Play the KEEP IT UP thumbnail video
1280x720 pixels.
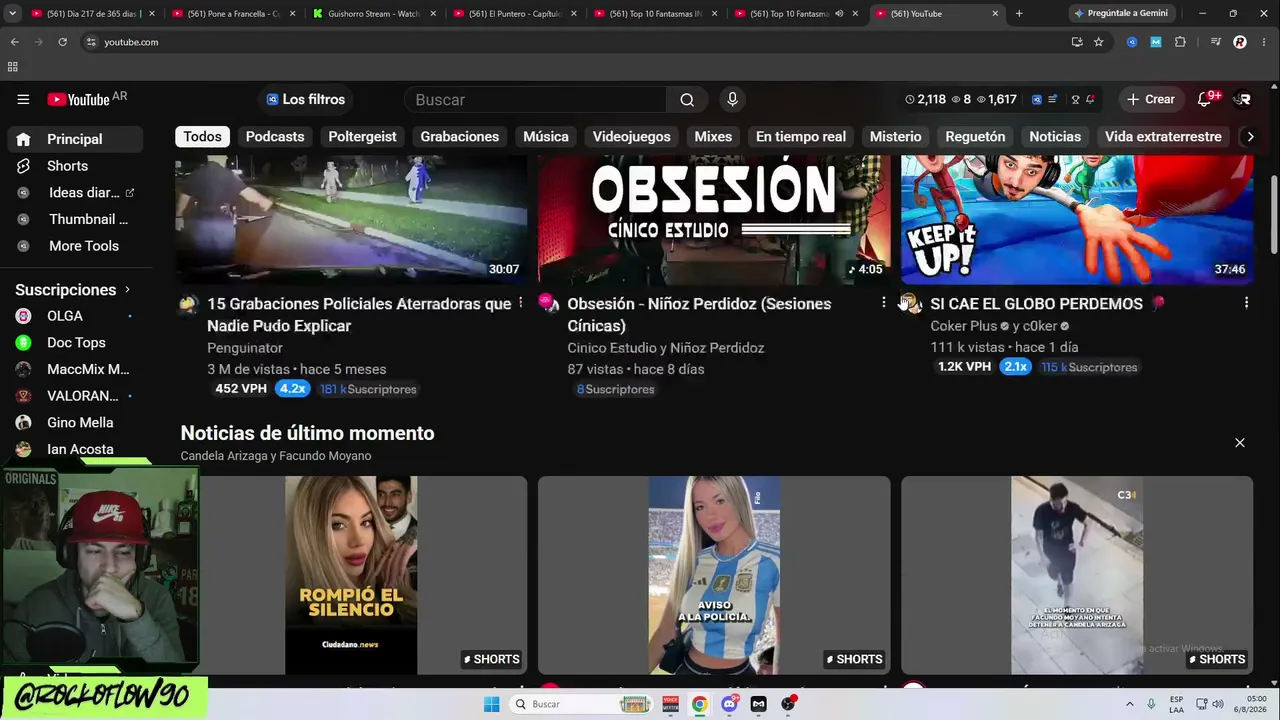tap(1077, 220)
